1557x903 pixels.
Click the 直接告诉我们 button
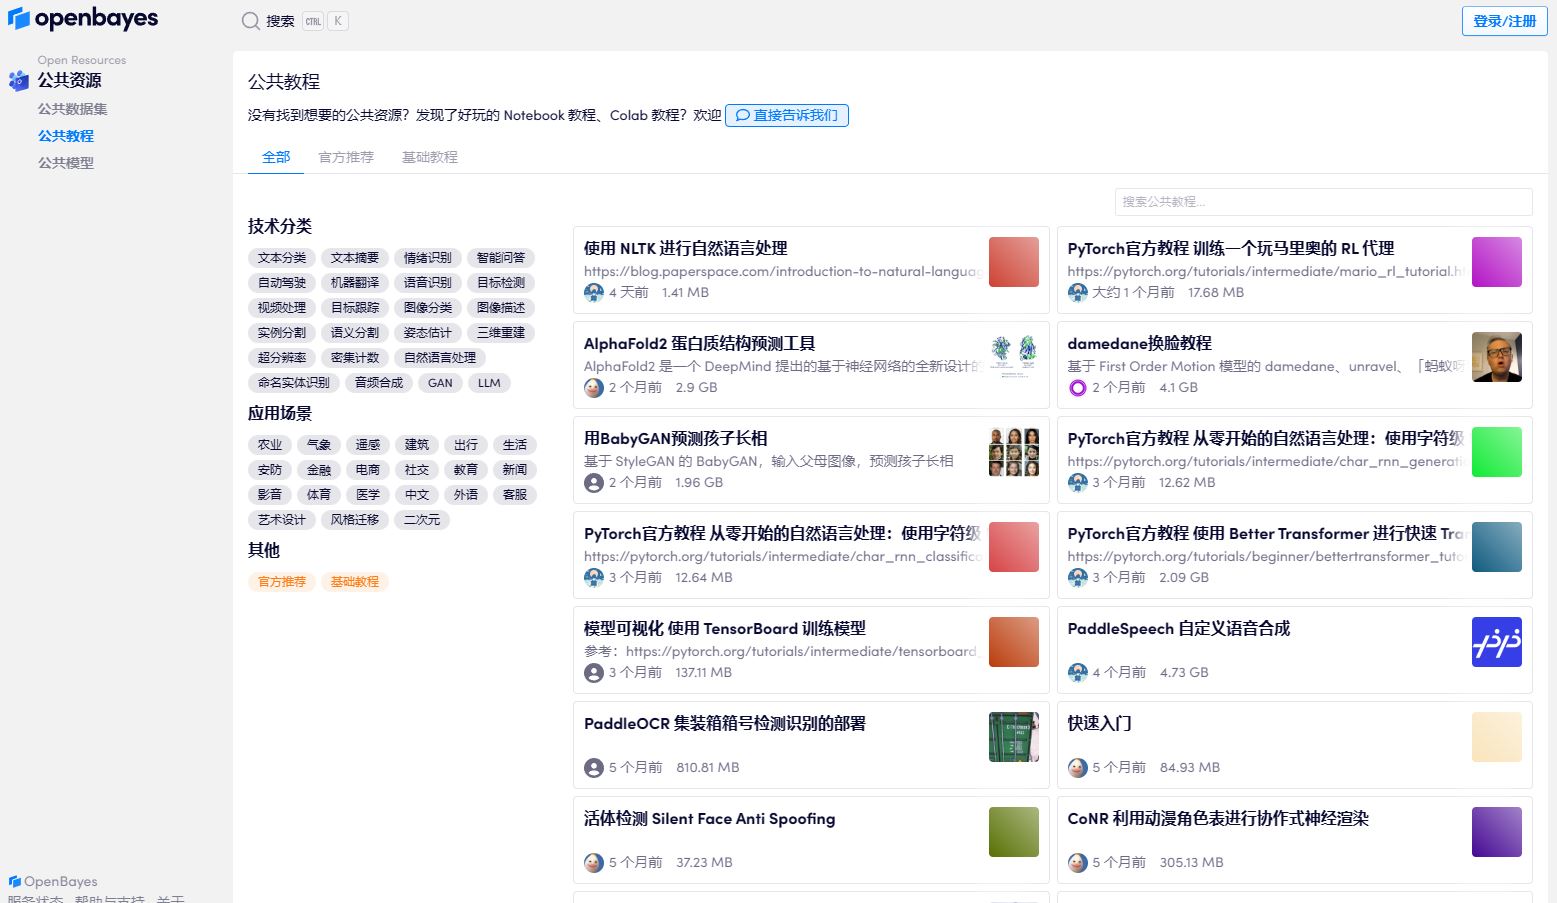[x=787, y=115]
